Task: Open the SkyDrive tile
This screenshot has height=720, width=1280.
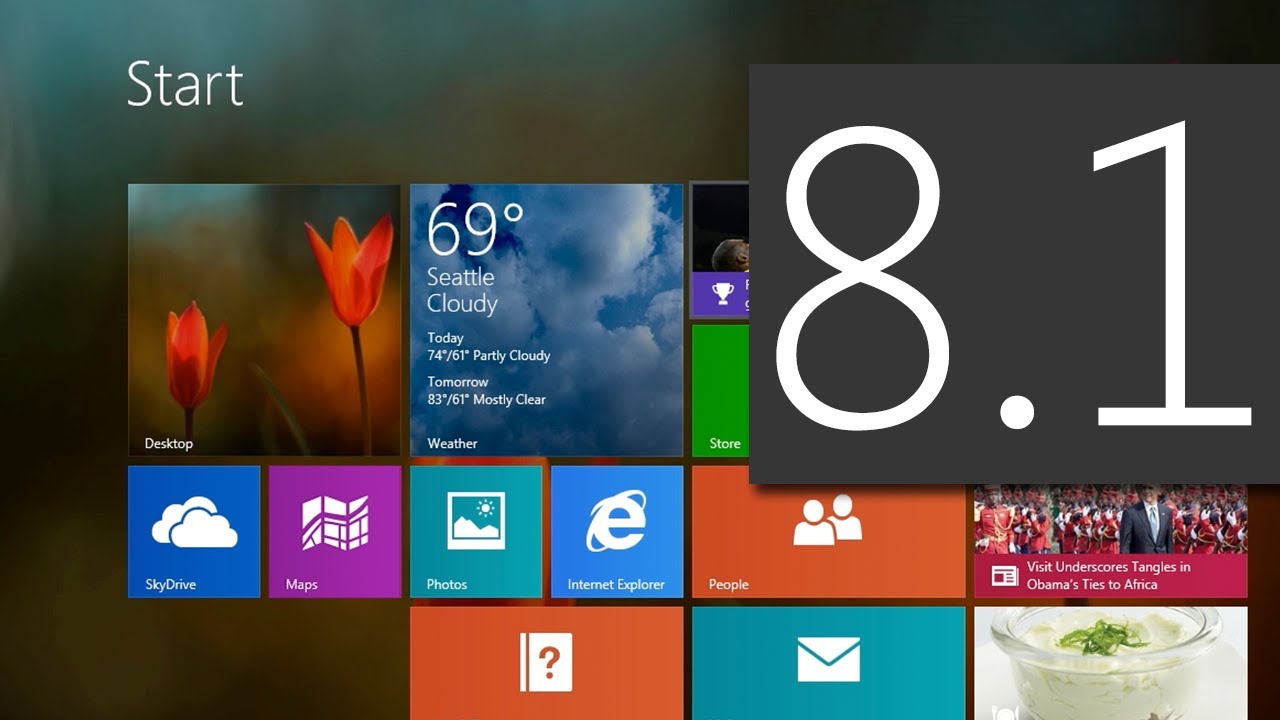Action: [194, 531]
